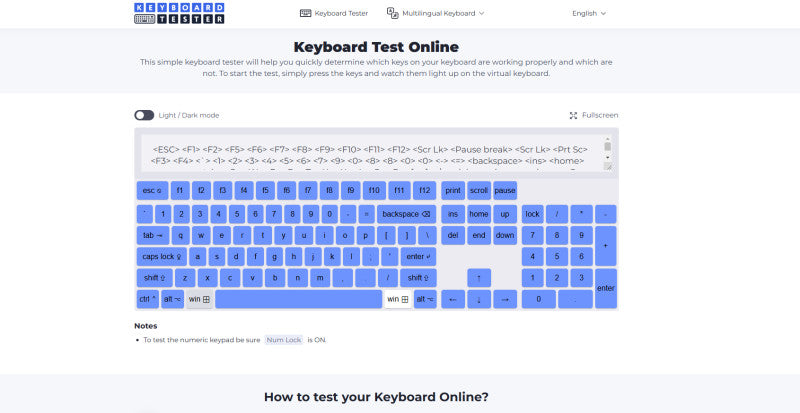This screenshot has height=413, width=800.
Task: Click the Notes heading
Action: (x=145, y=326)
